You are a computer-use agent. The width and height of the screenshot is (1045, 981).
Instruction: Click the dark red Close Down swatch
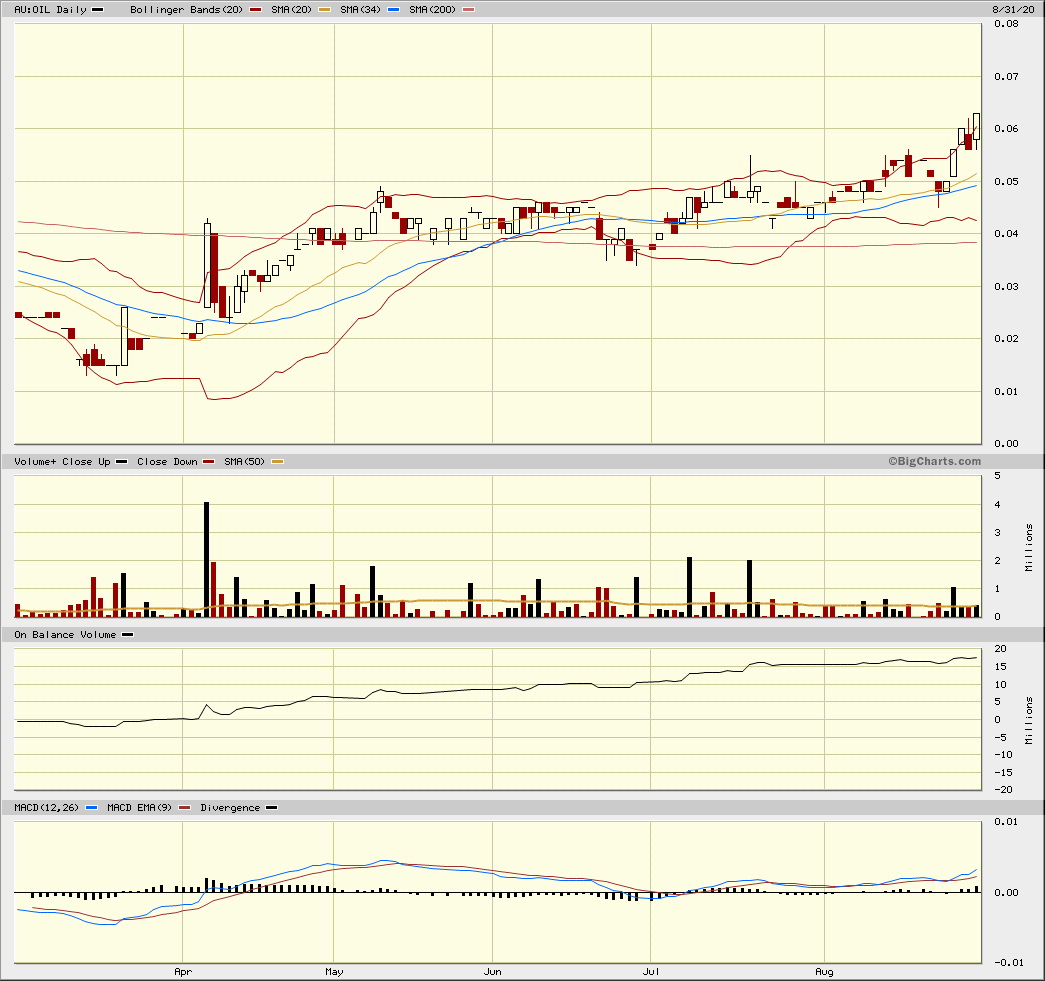[x=209, y=461]
